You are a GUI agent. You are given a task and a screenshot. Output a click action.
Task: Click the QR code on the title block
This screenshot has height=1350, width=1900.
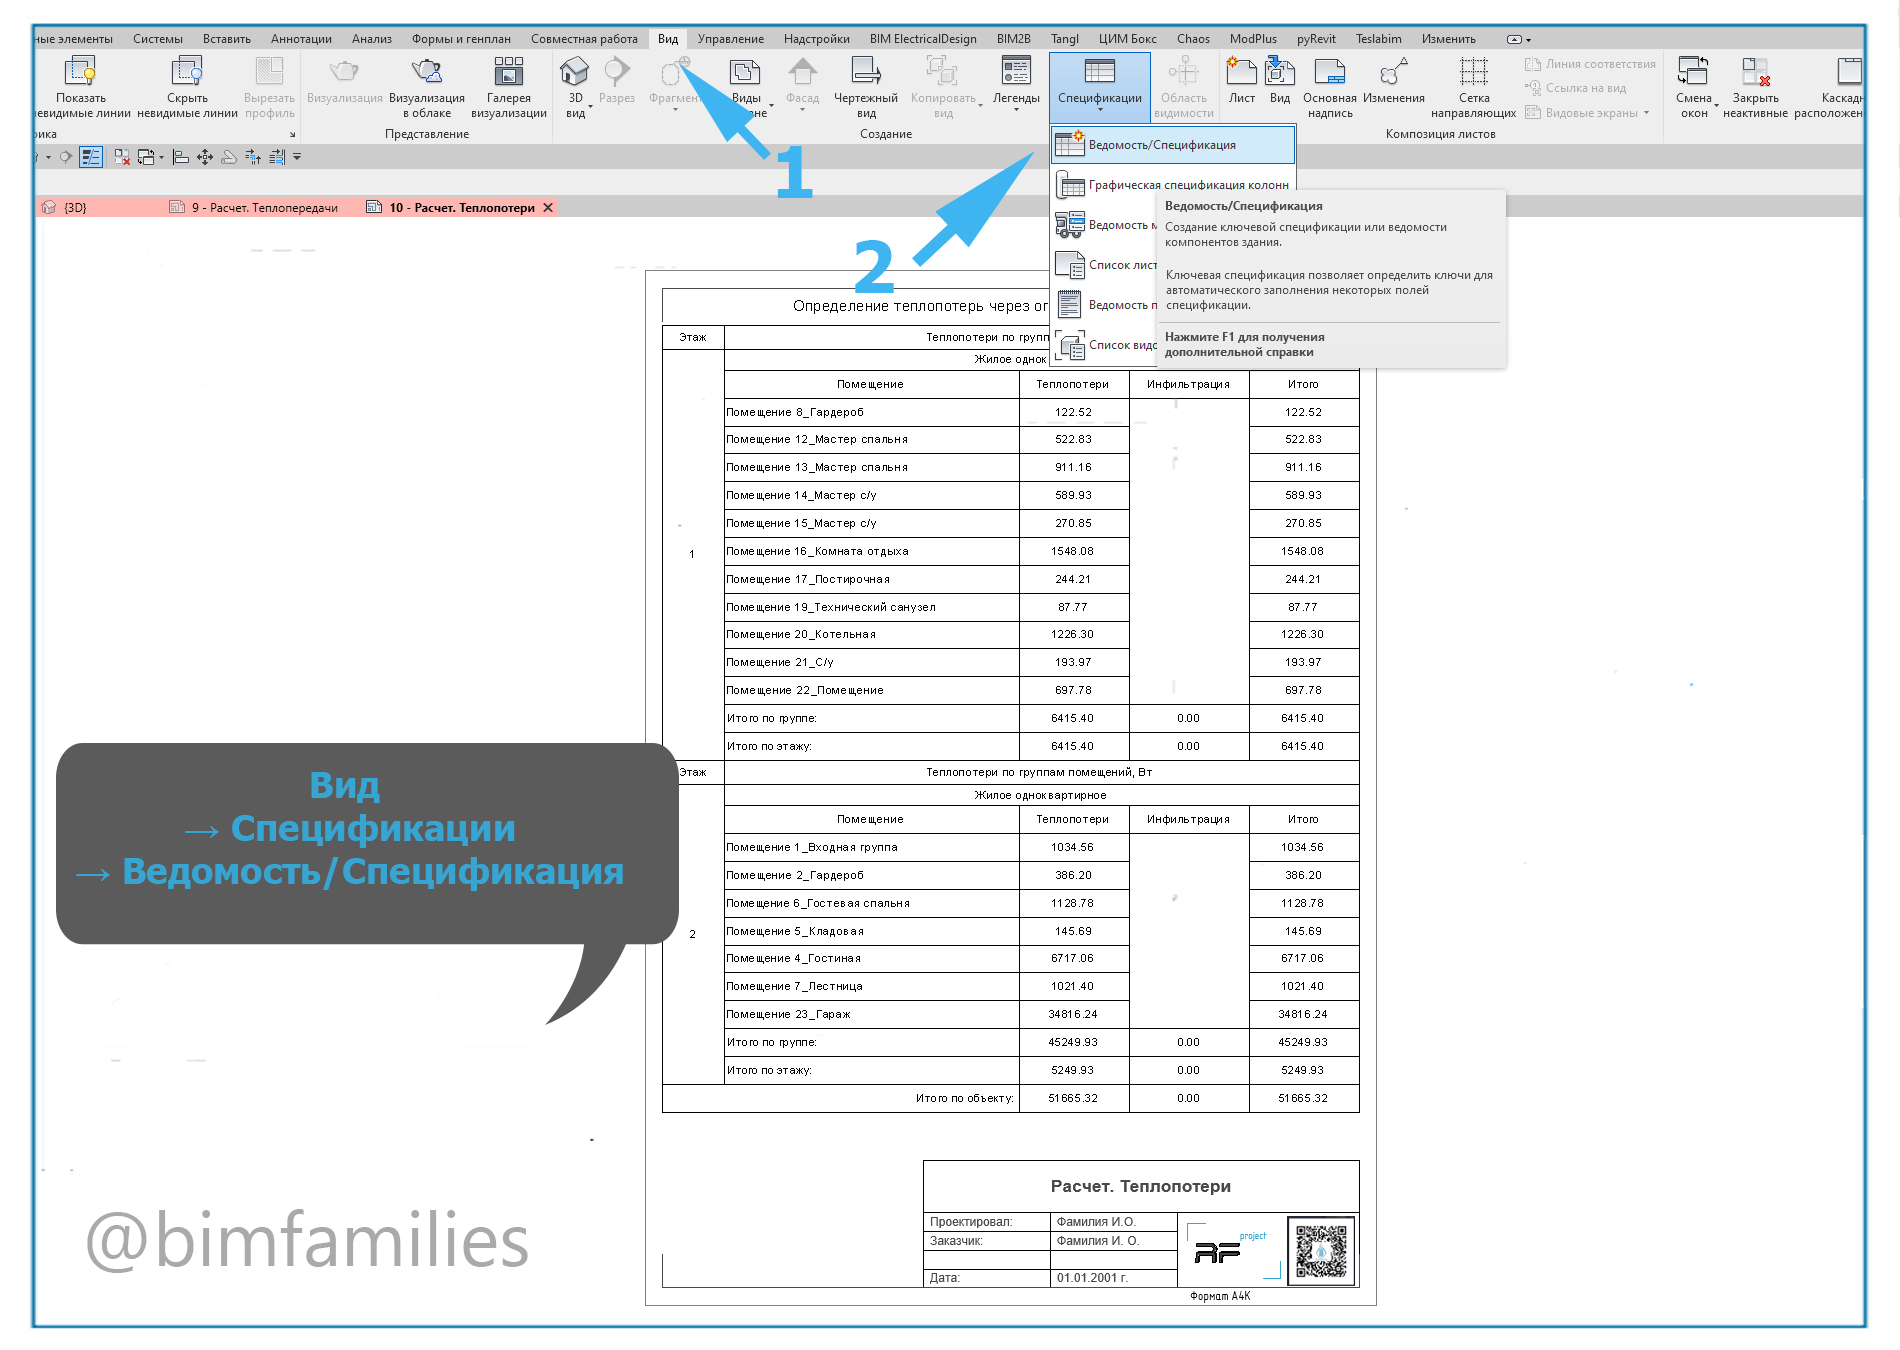1321,1251
